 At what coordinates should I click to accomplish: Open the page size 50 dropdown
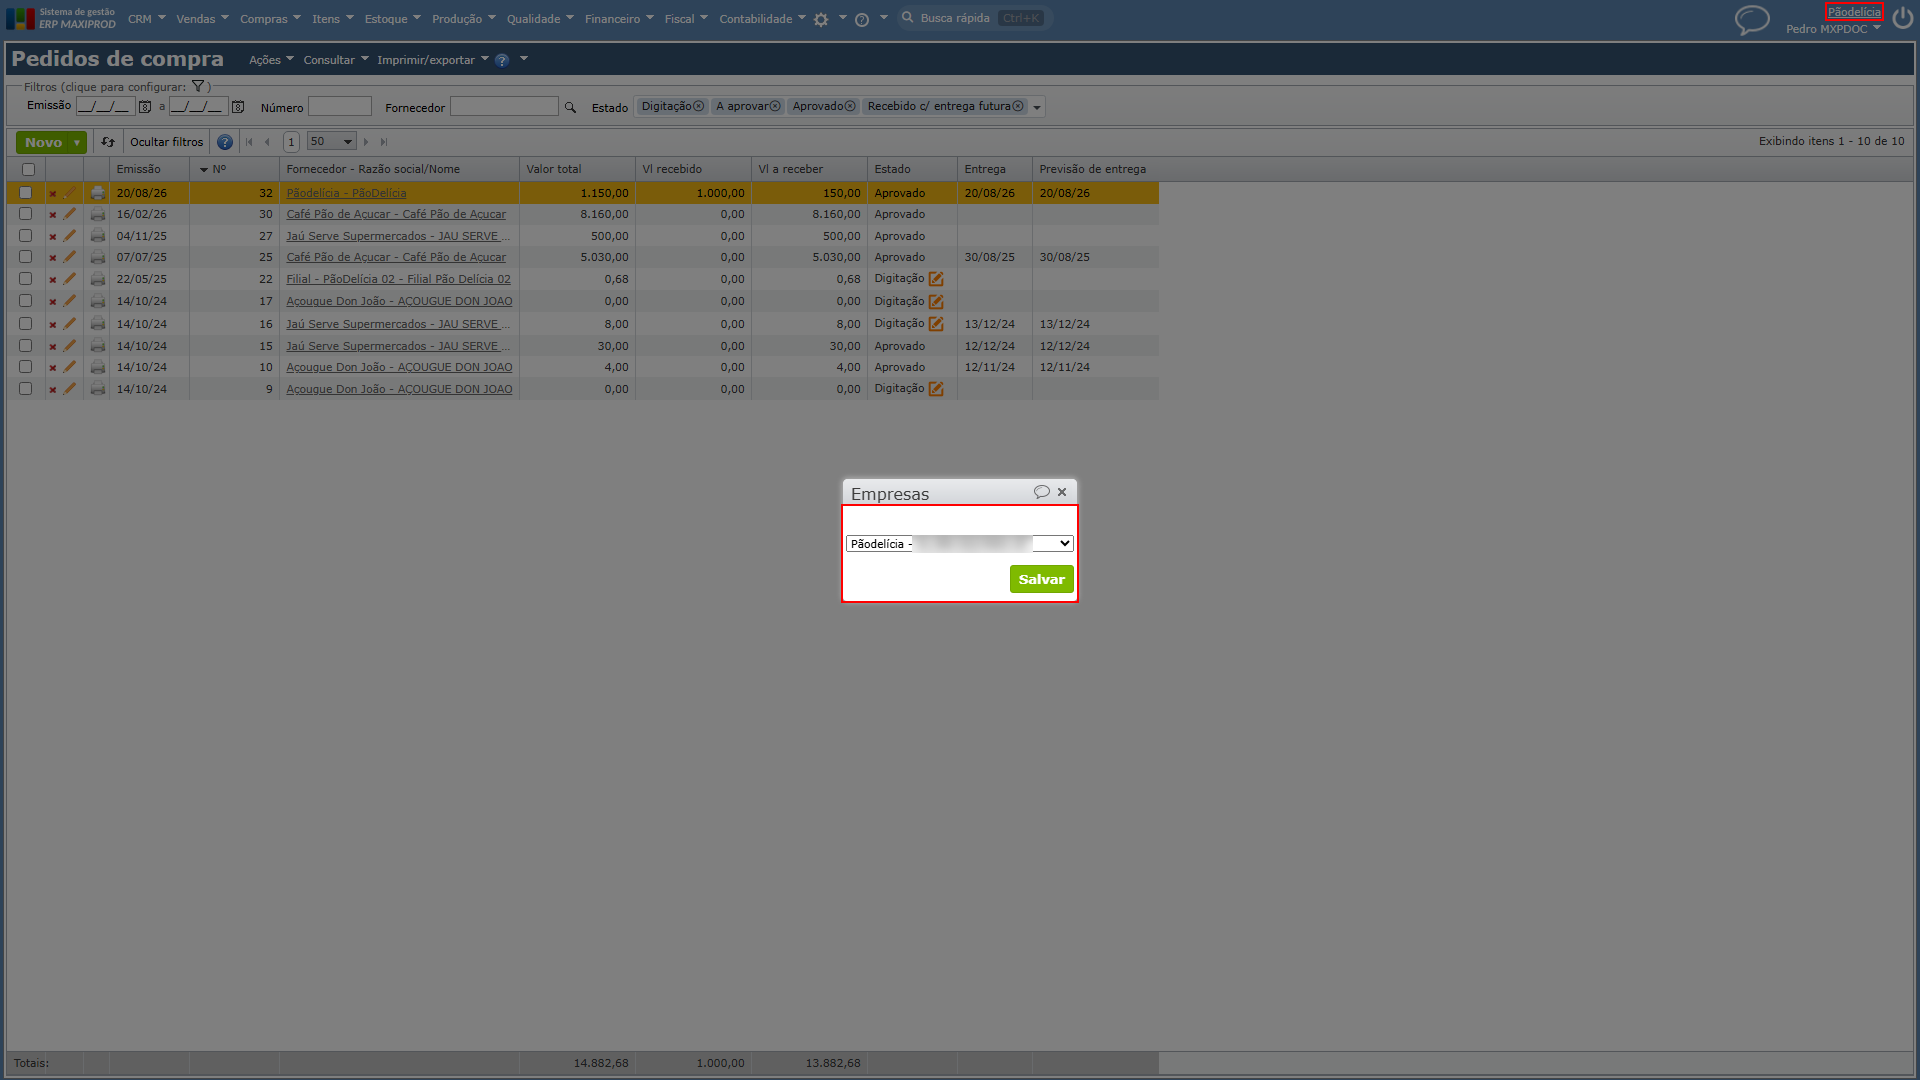pos(331,142)
